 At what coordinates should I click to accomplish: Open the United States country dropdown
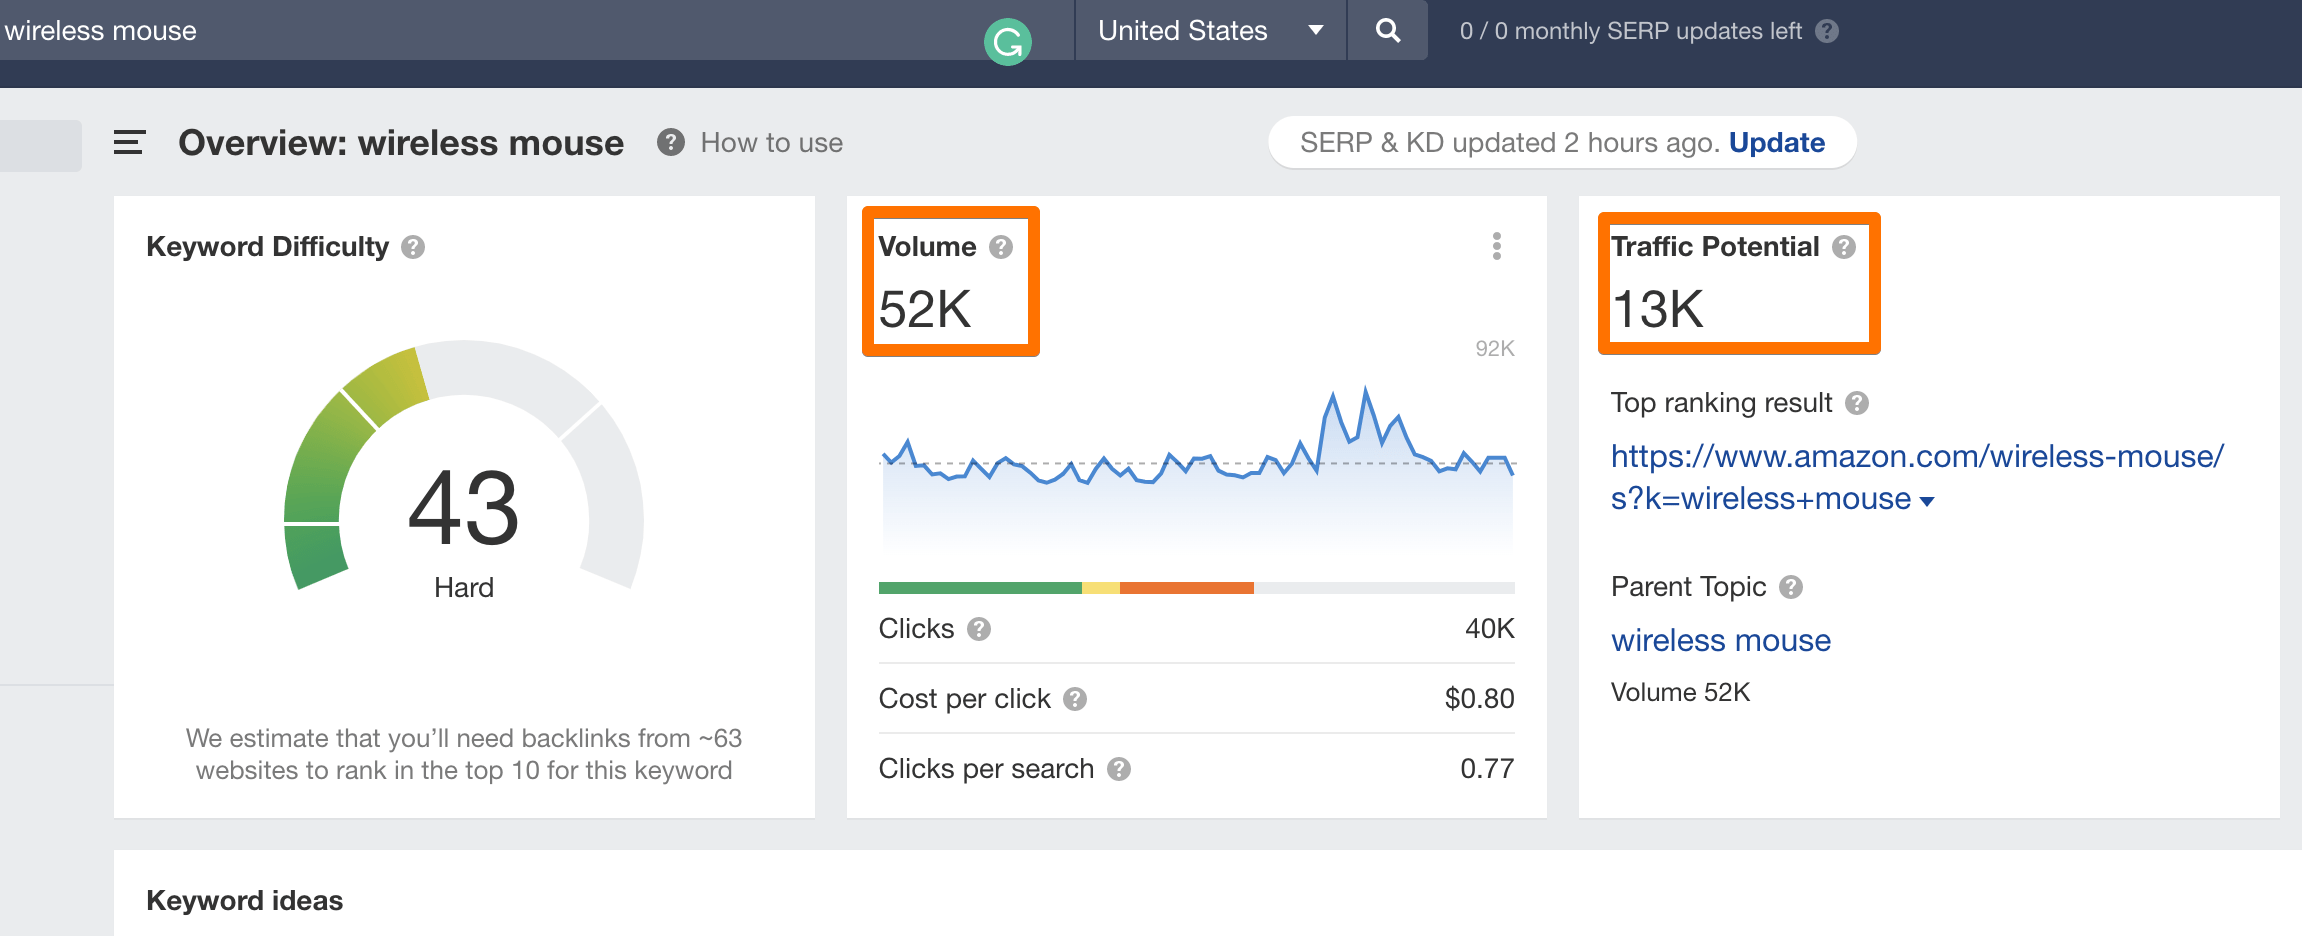[x=1209, y=30]
